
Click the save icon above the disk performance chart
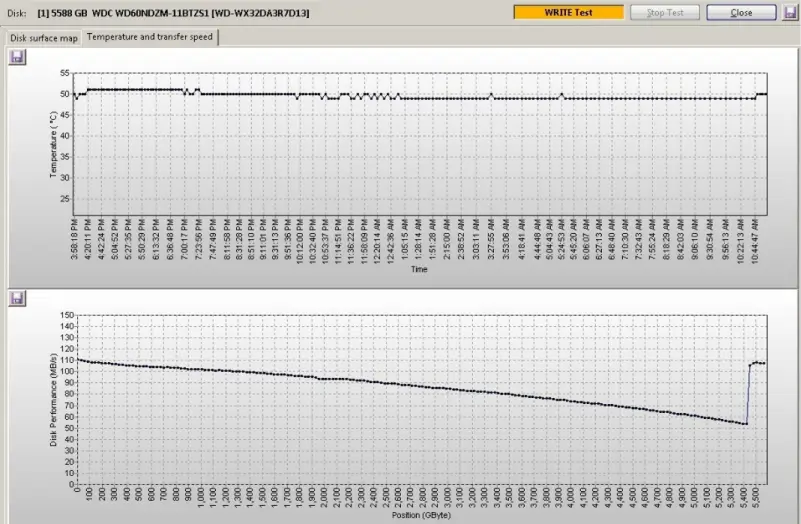(17, 298)
